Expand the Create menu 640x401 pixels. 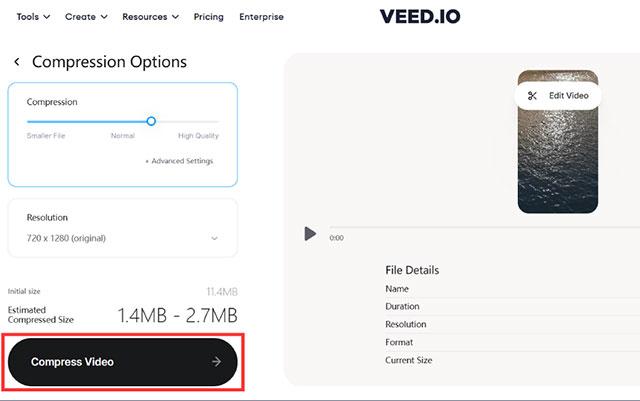click(x=87, y=17)
